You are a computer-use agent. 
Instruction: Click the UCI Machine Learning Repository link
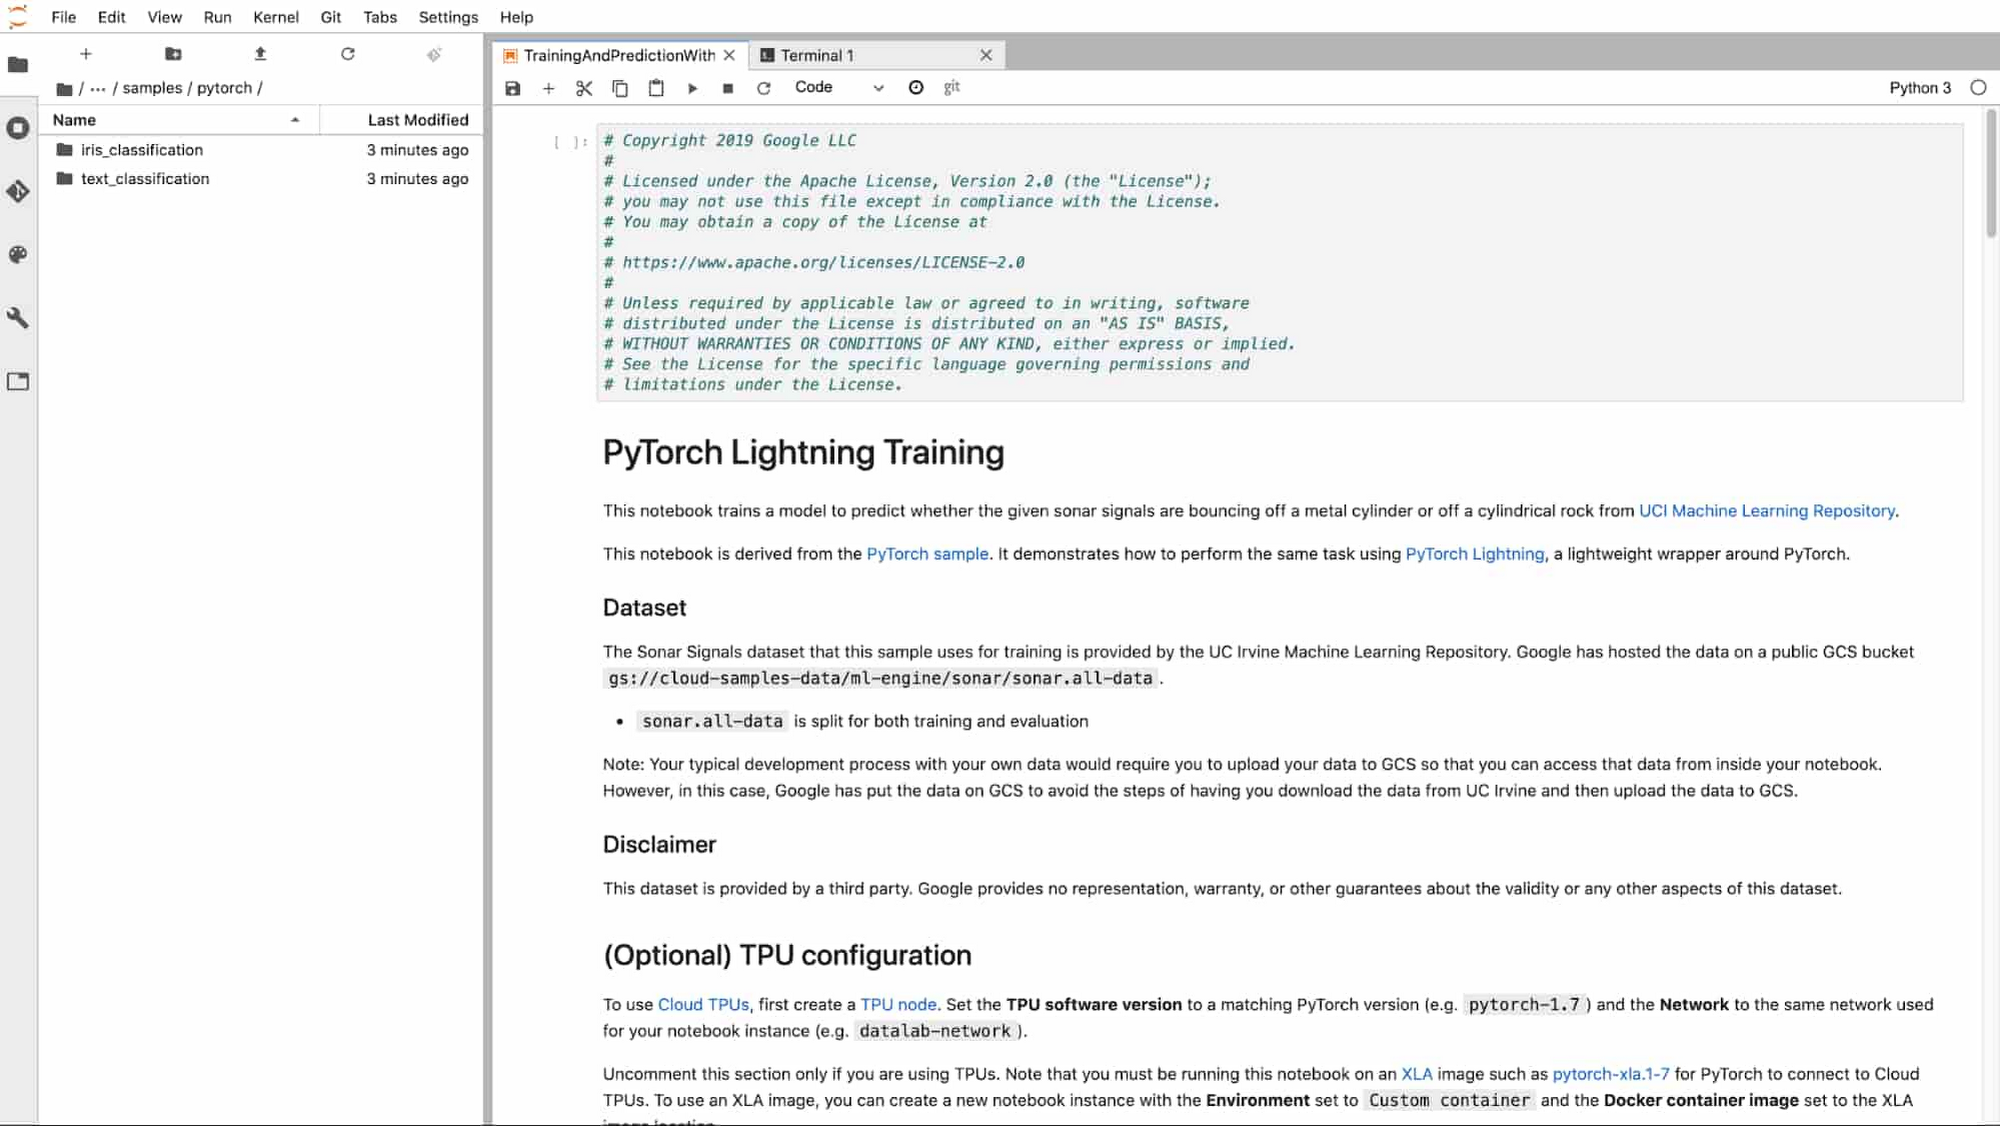1766,511
